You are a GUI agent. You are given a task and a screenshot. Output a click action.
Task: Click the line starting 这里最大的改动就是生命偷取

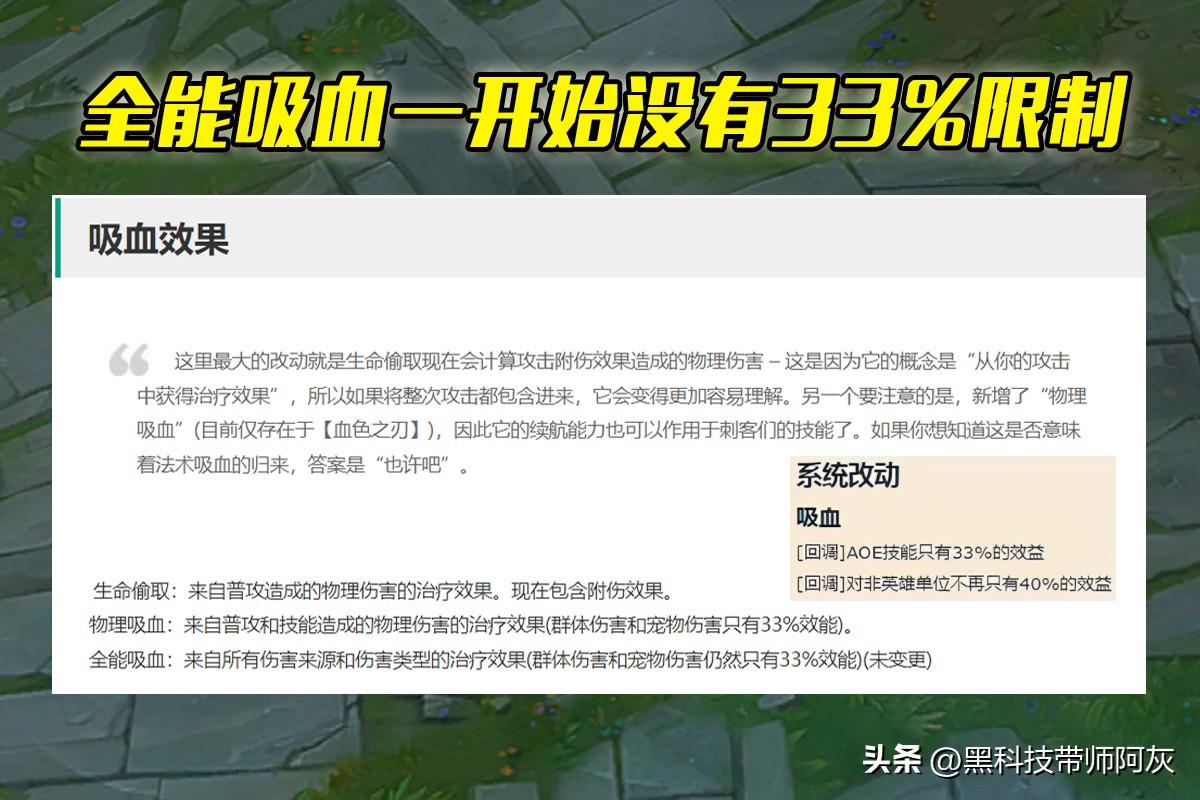click(x=622, y=361)
